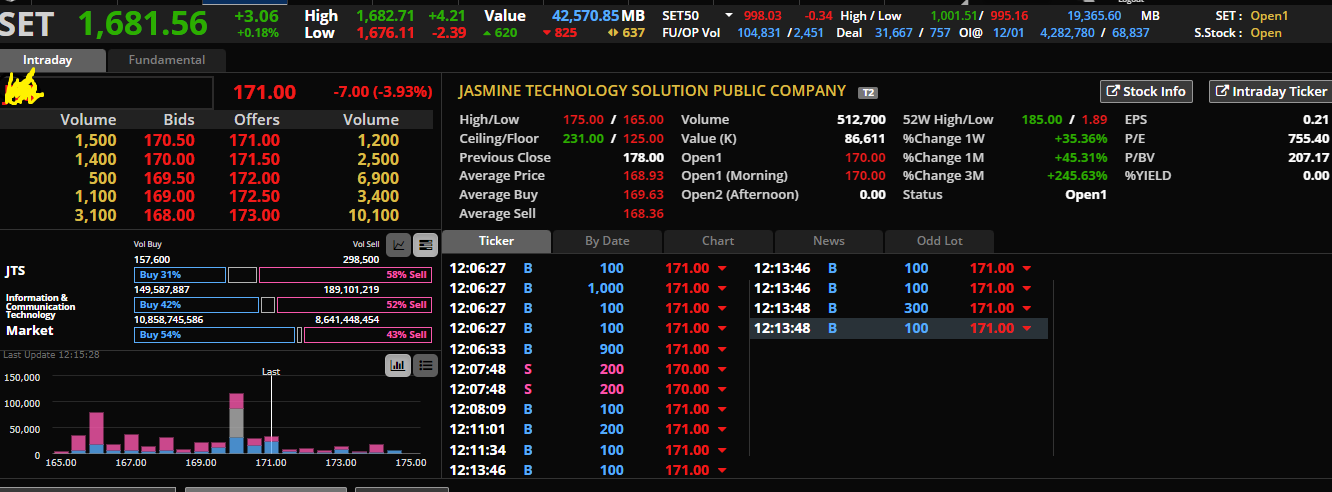The width and height of the screenshot is (1332, 492).
Task: Click the best offer price 171.00 in Offers
Action: [255, 140]
